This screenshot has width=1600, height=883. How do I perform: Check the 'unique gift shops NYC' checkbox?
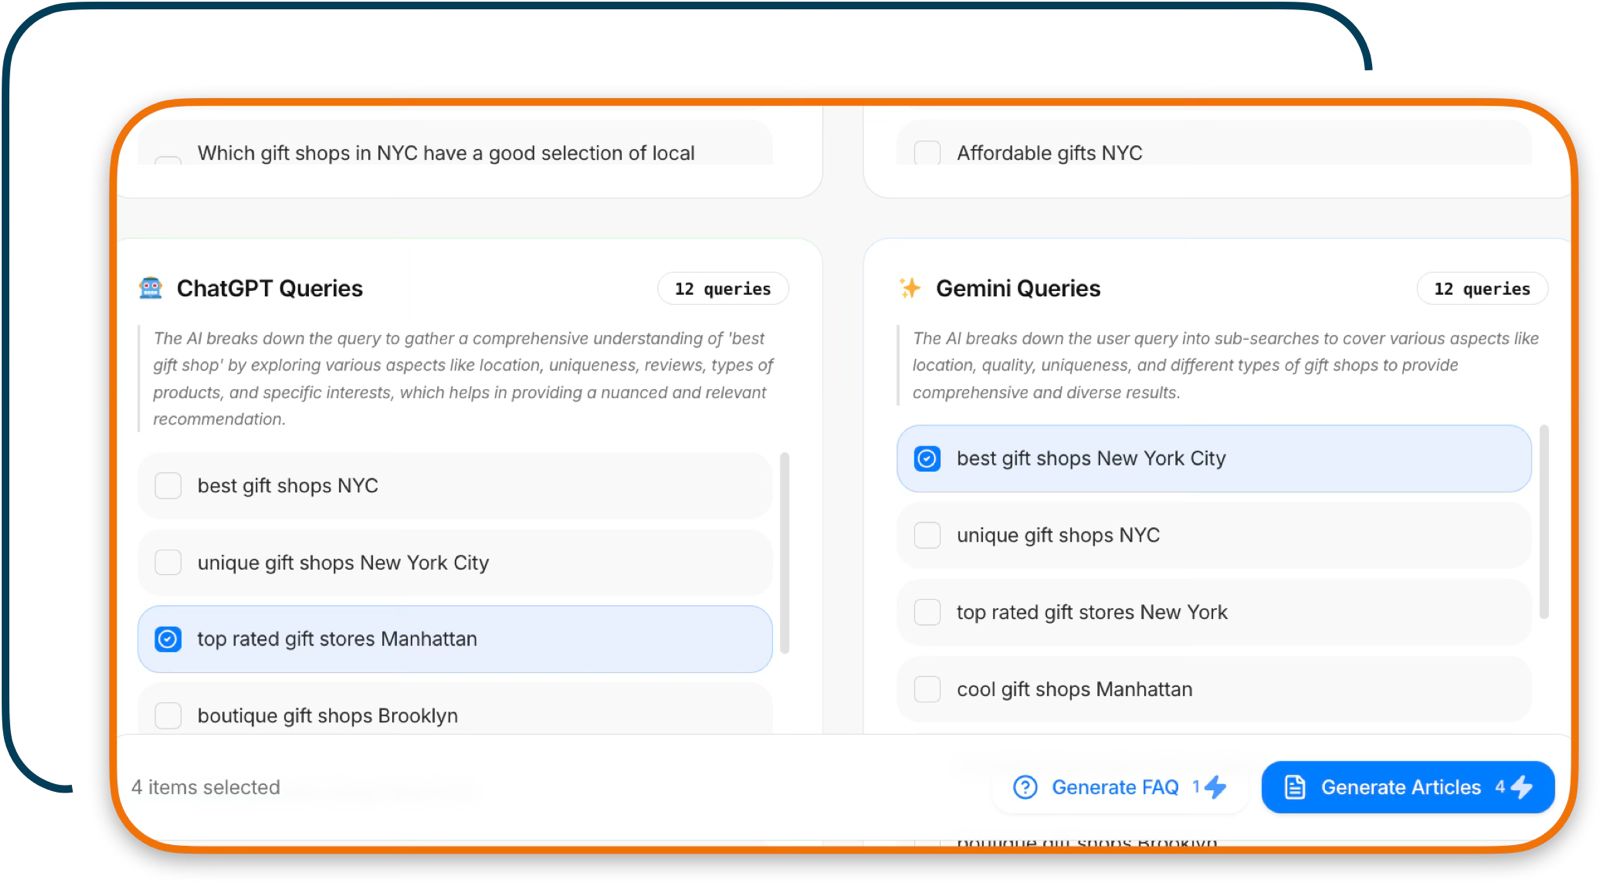coord(928,535)
